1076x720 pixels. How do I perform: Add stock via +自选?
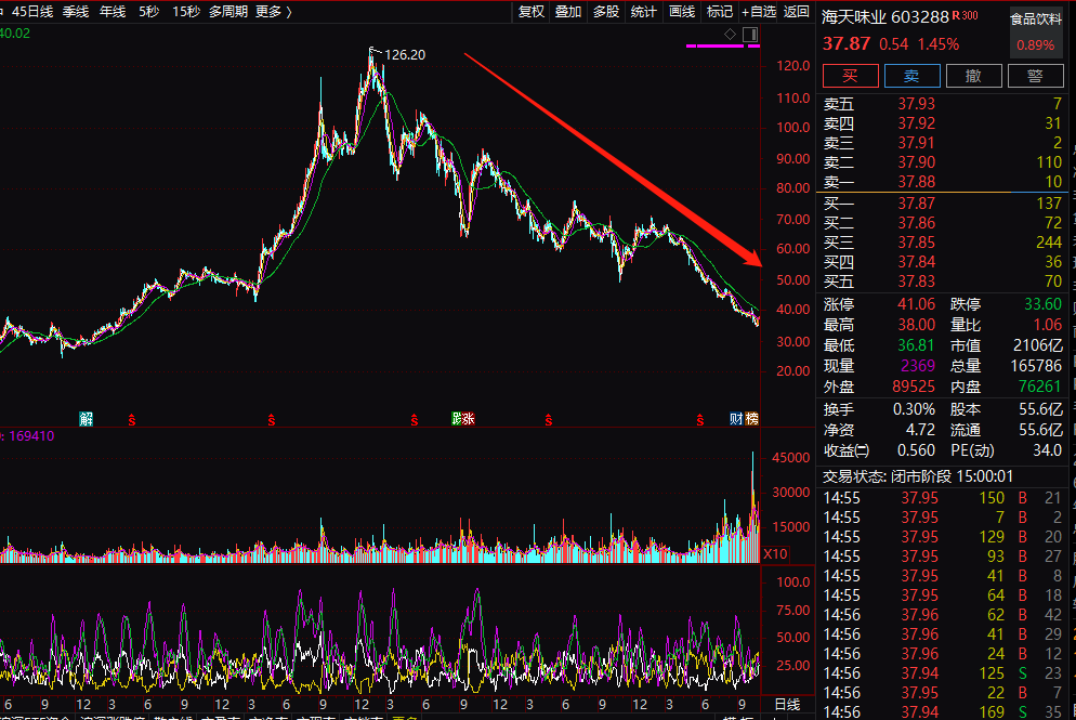click(x=758, y=12)
